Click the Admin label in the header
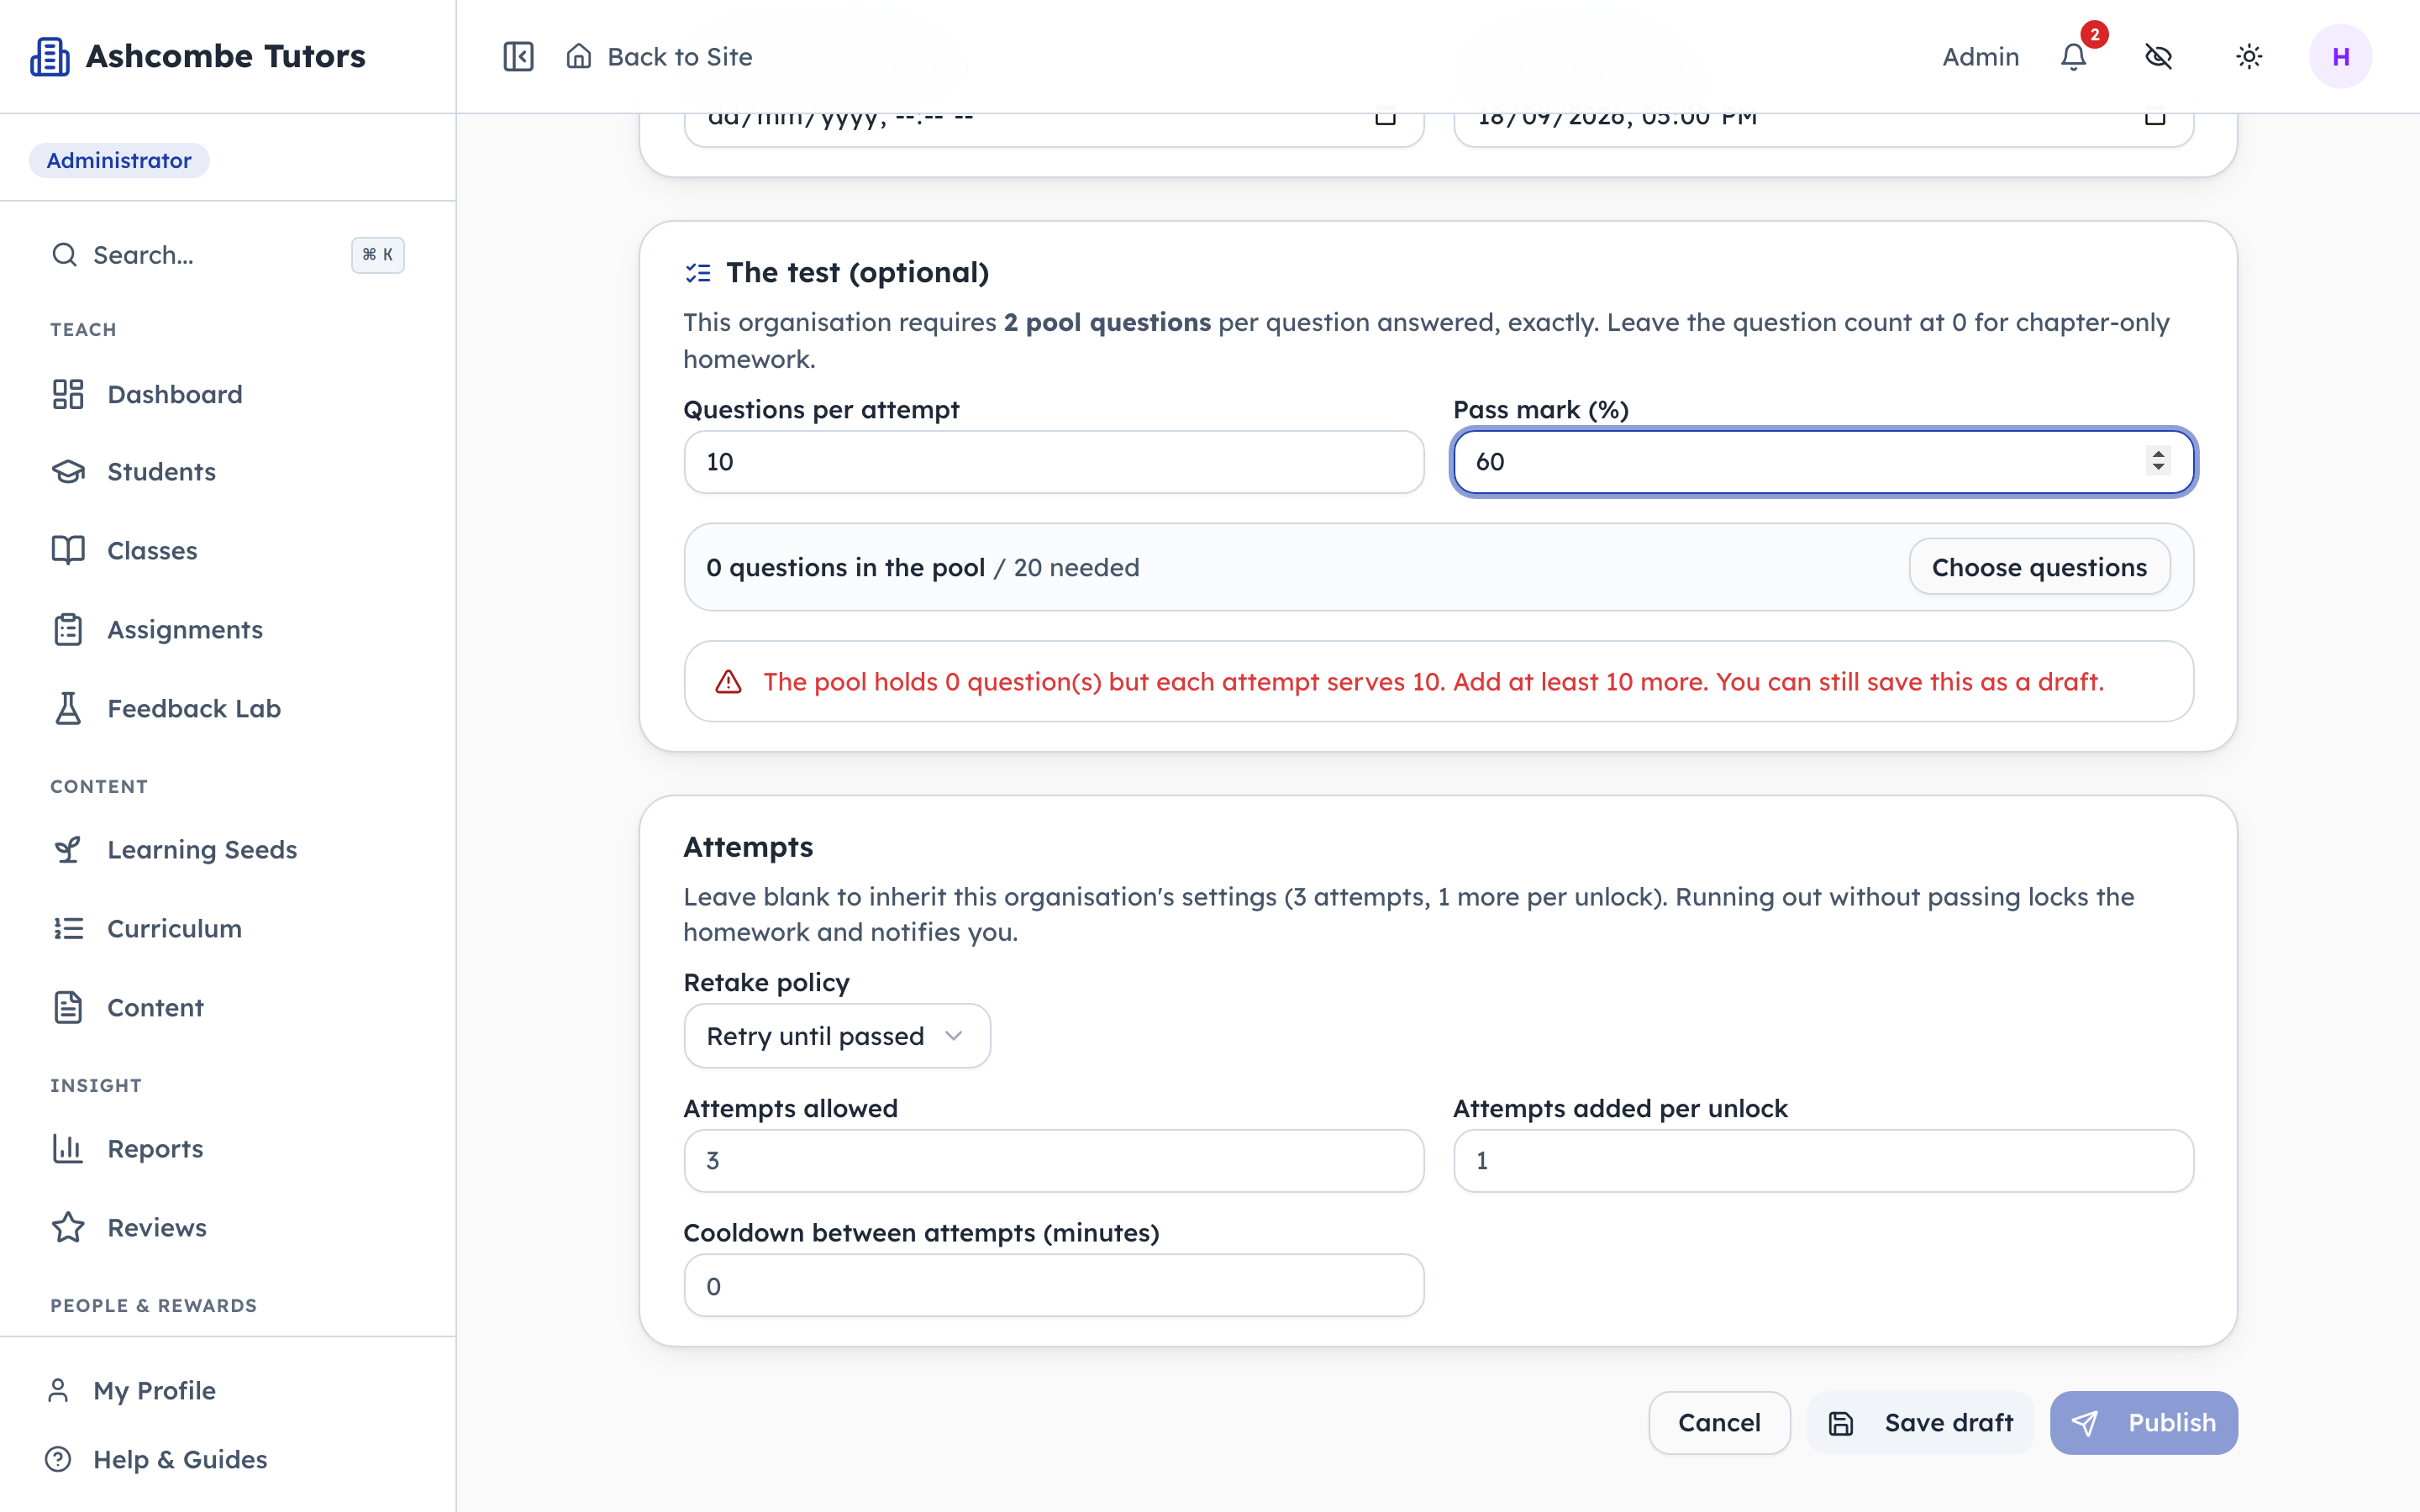 [x=1980, y=57]
